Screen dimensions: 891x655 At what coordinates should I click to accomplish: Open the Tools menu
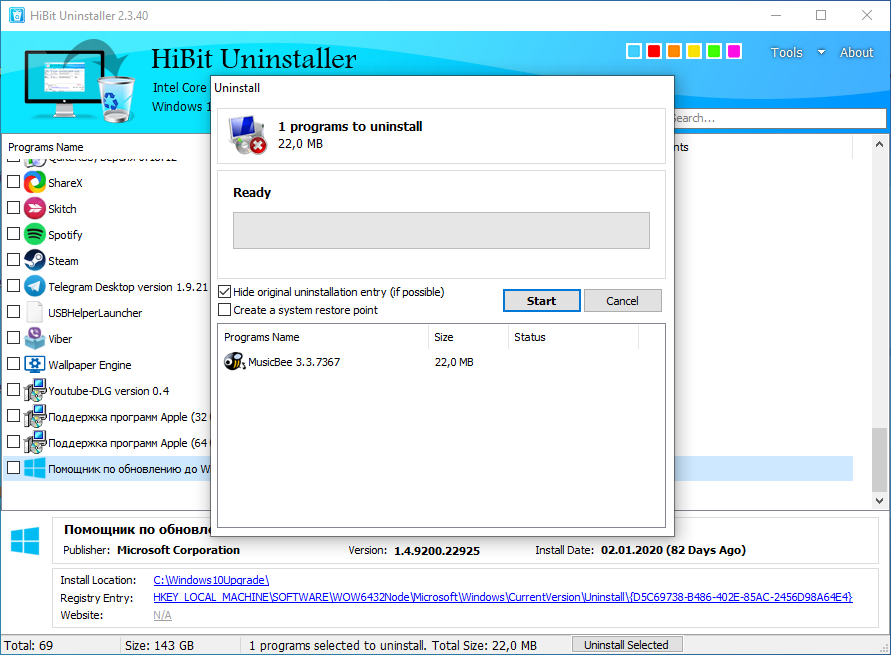[x=786, y=52]
